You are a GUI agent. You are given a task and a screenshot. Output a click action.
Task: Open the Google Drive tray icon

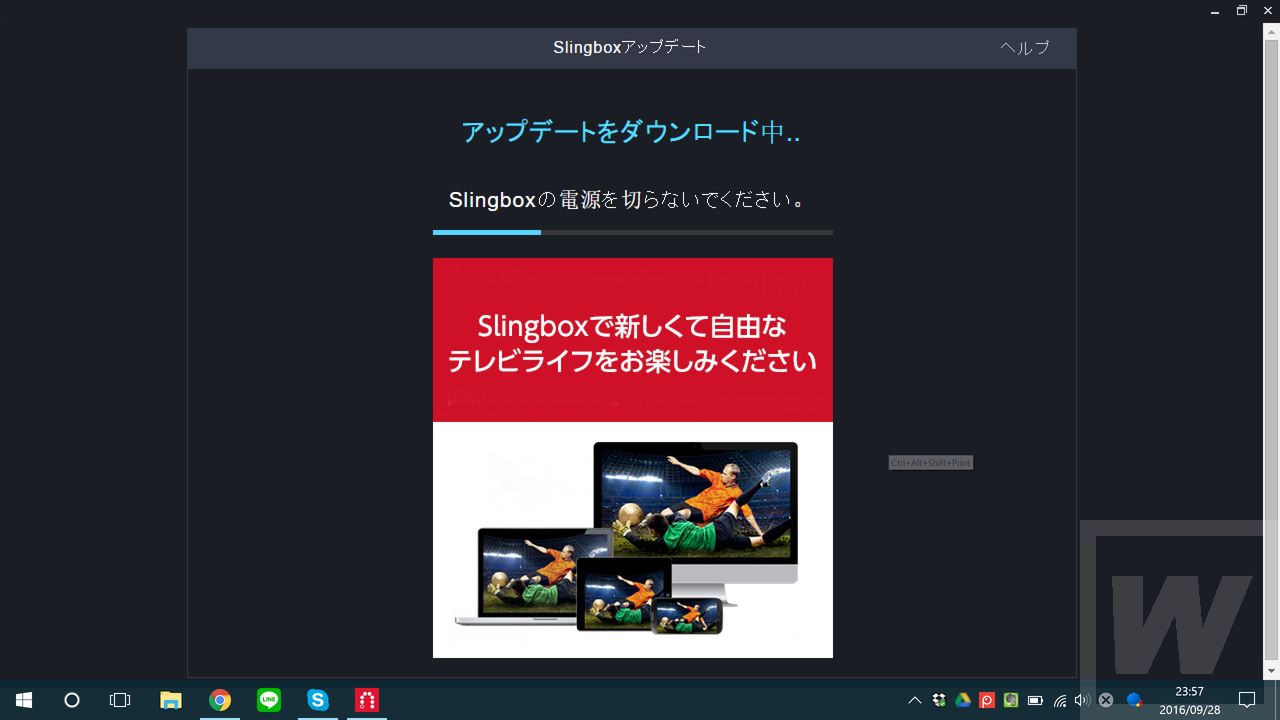tap(963, 700)
